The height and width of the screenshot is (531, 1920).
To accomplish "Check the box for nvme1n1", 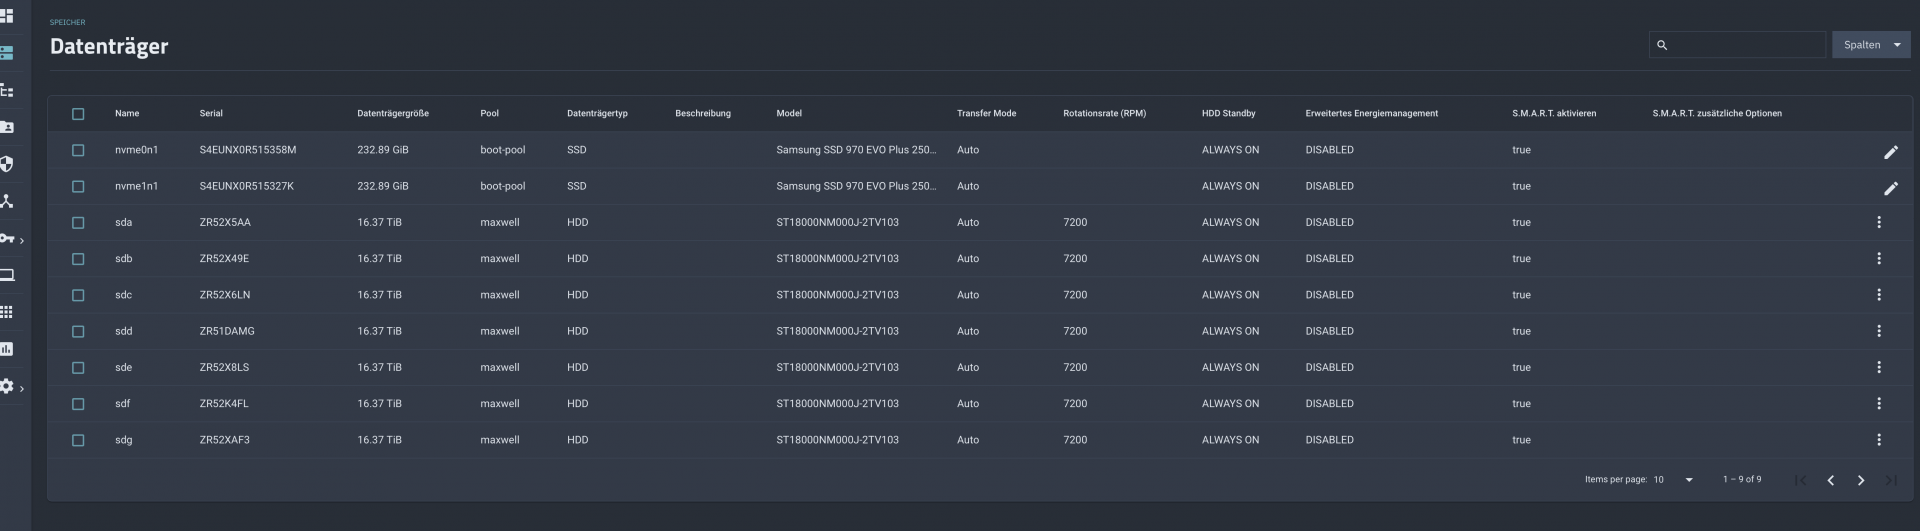I will [x=78, y=186].
